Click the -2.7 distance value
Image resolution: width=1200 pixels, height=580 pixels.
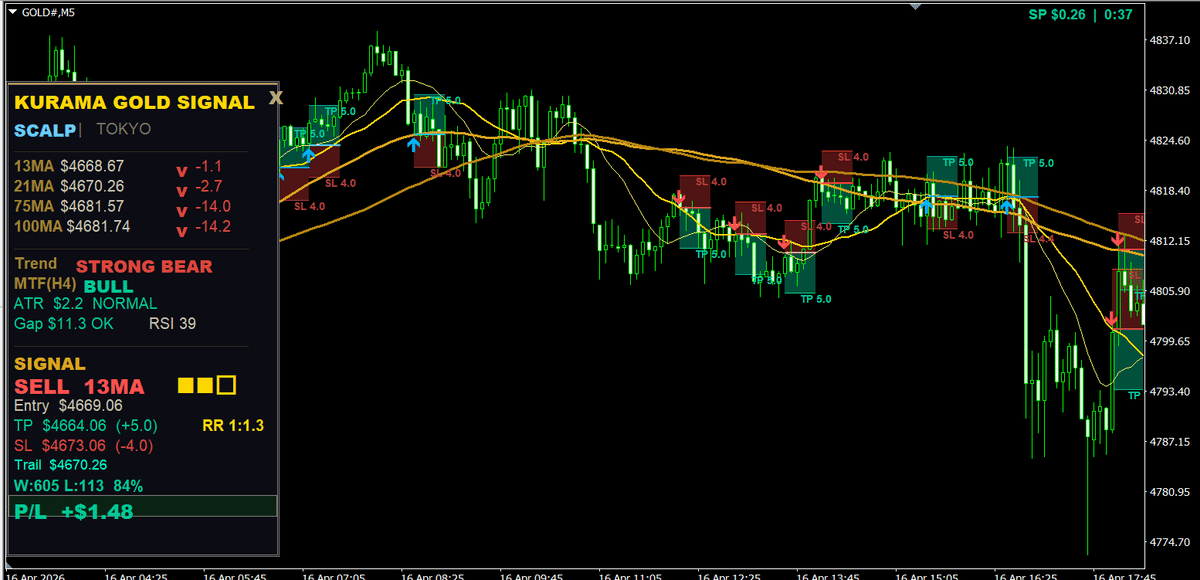[x=208, y=186]
